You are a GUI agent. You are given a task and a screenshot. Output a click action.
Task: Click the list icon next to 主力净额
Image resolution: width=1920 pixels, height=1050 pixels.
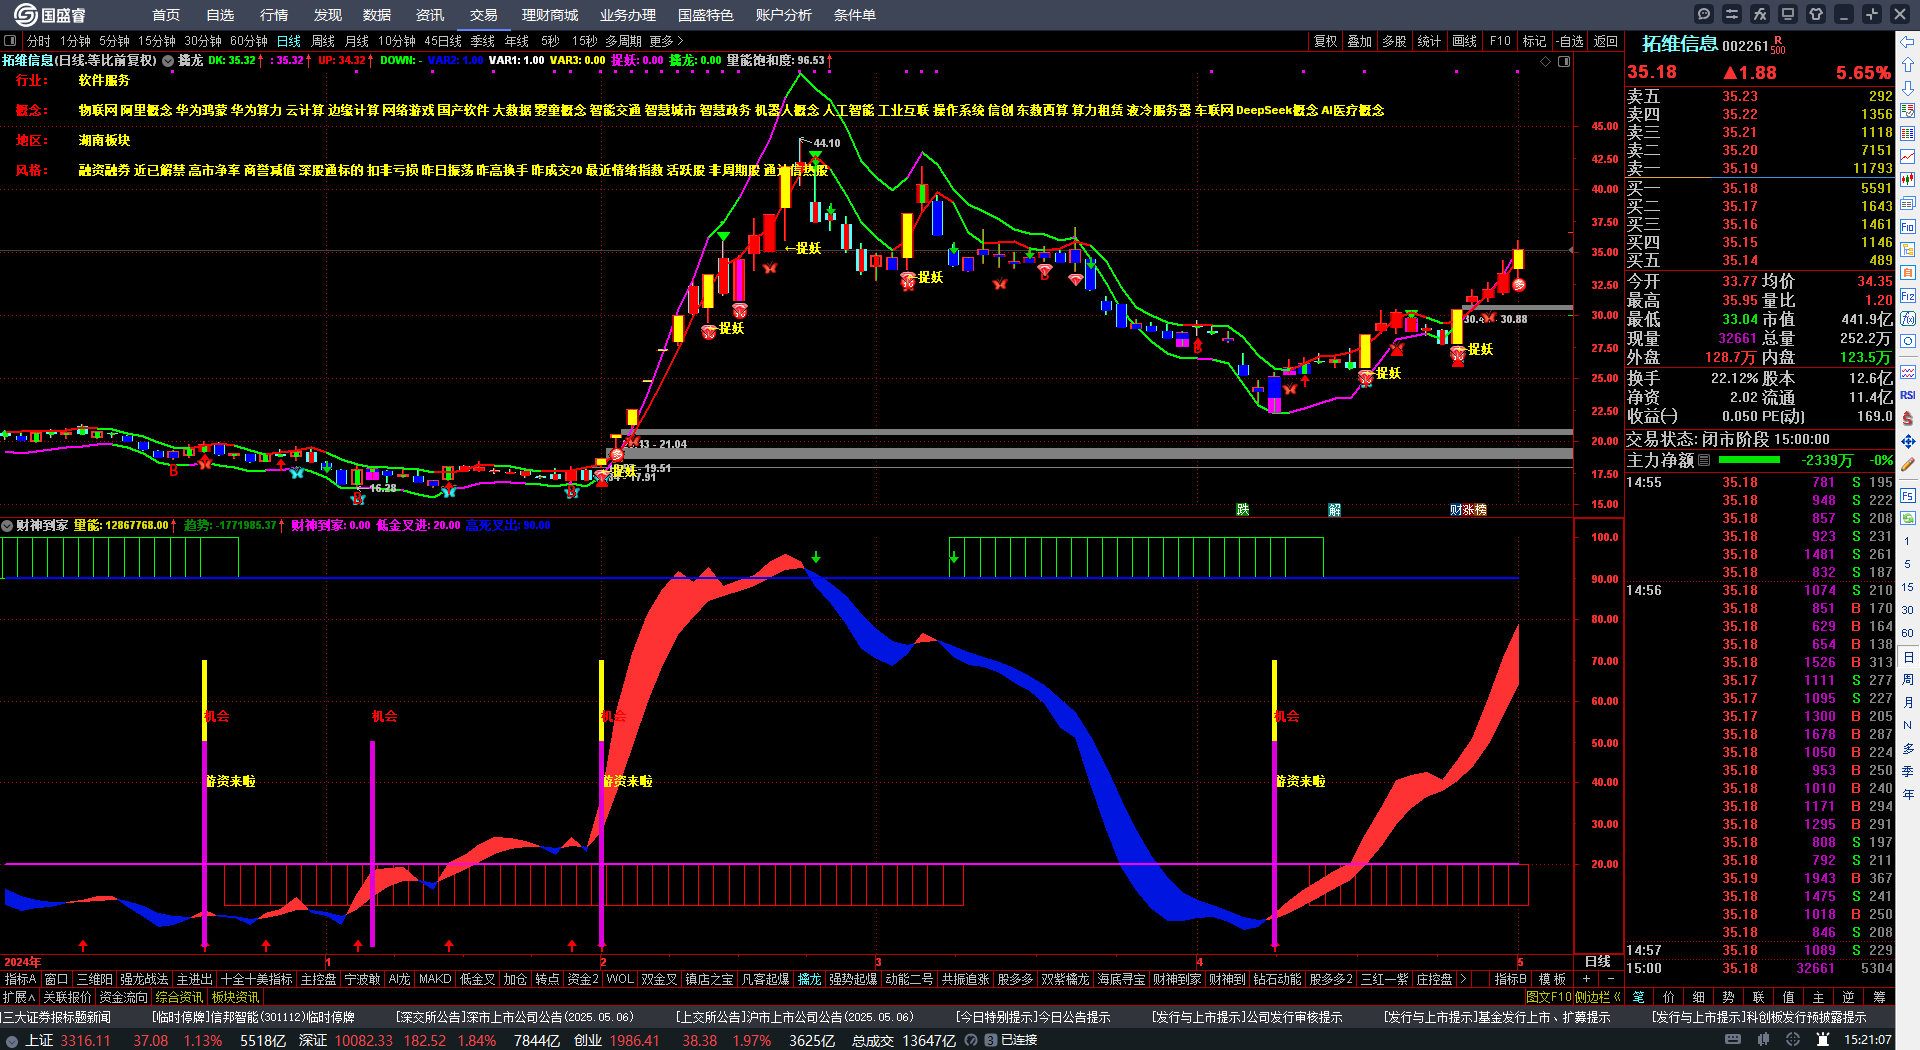(x=1704, y=460)
